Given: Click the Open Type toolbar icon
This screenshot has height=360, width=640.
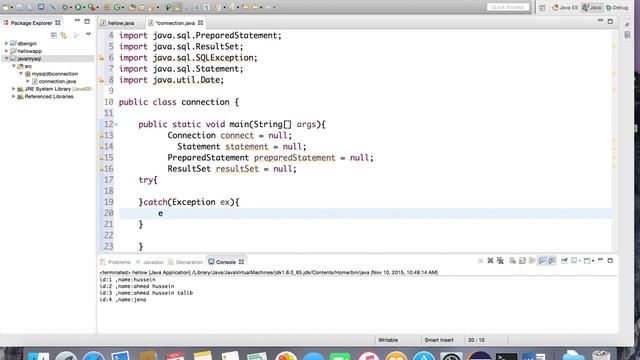Looking at the screenshot, I should click(x=132, y=7).
